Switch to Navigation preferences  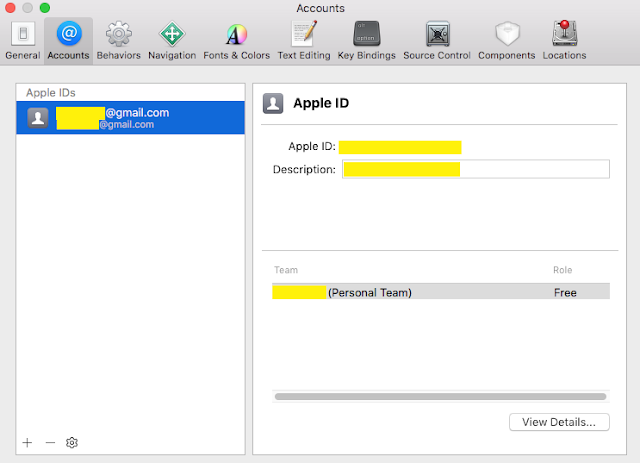(172, 41)
